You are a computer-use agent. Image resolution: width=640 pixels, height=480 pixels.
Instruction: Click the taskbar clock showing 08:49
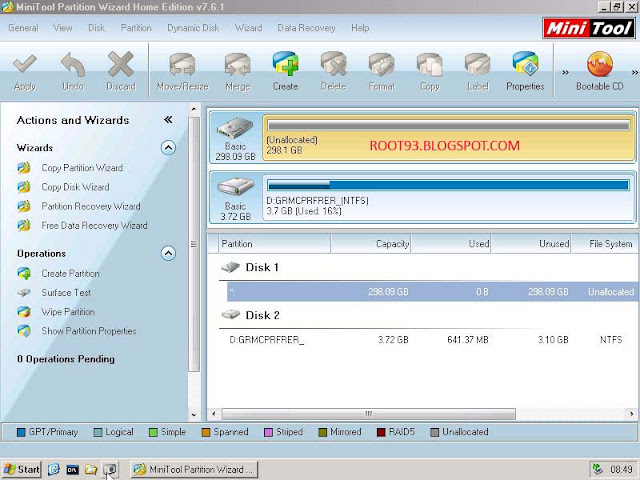[x=621, y=469]
